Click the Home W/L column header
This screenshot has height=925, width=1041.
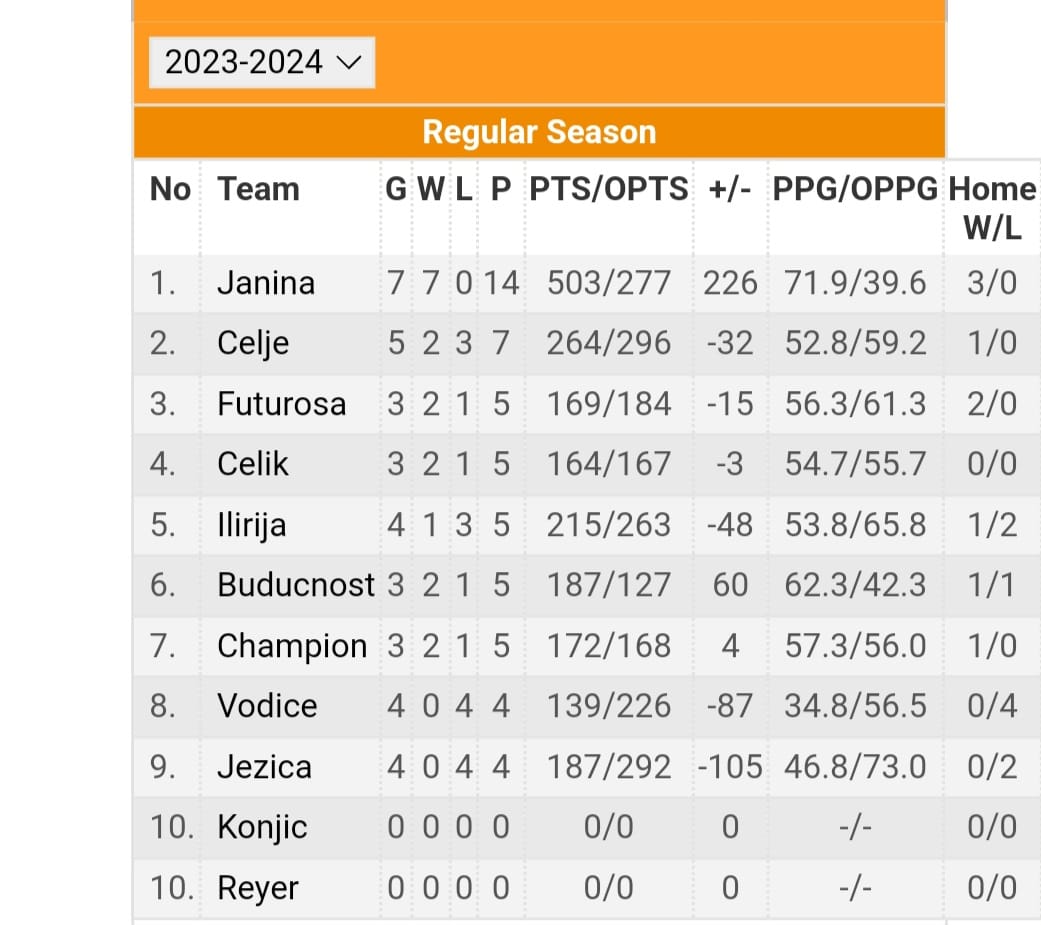[992, 207]
